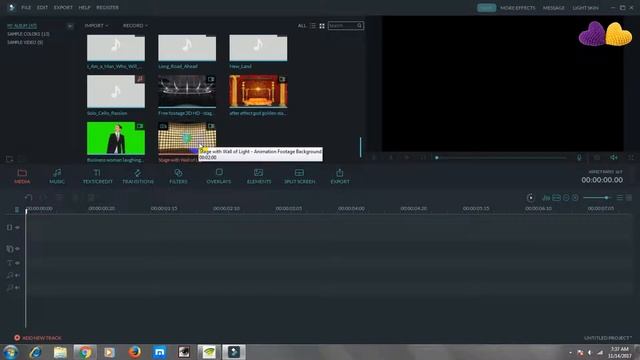Switch to the Text/Credit tab
This screenshot has height=360, width=640.
pos(97,176)
